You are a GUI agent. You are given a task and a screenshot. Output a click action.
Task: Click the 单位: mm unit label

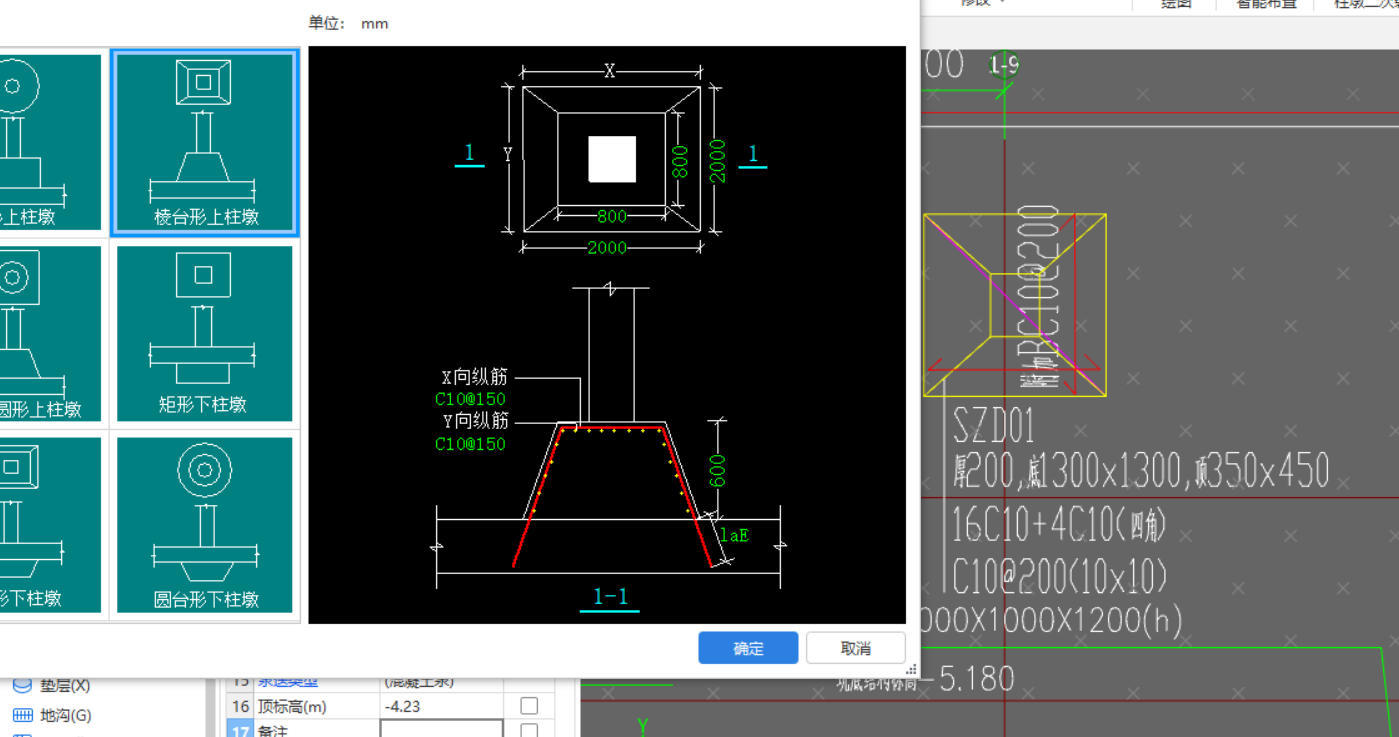(x=348, y=23)
